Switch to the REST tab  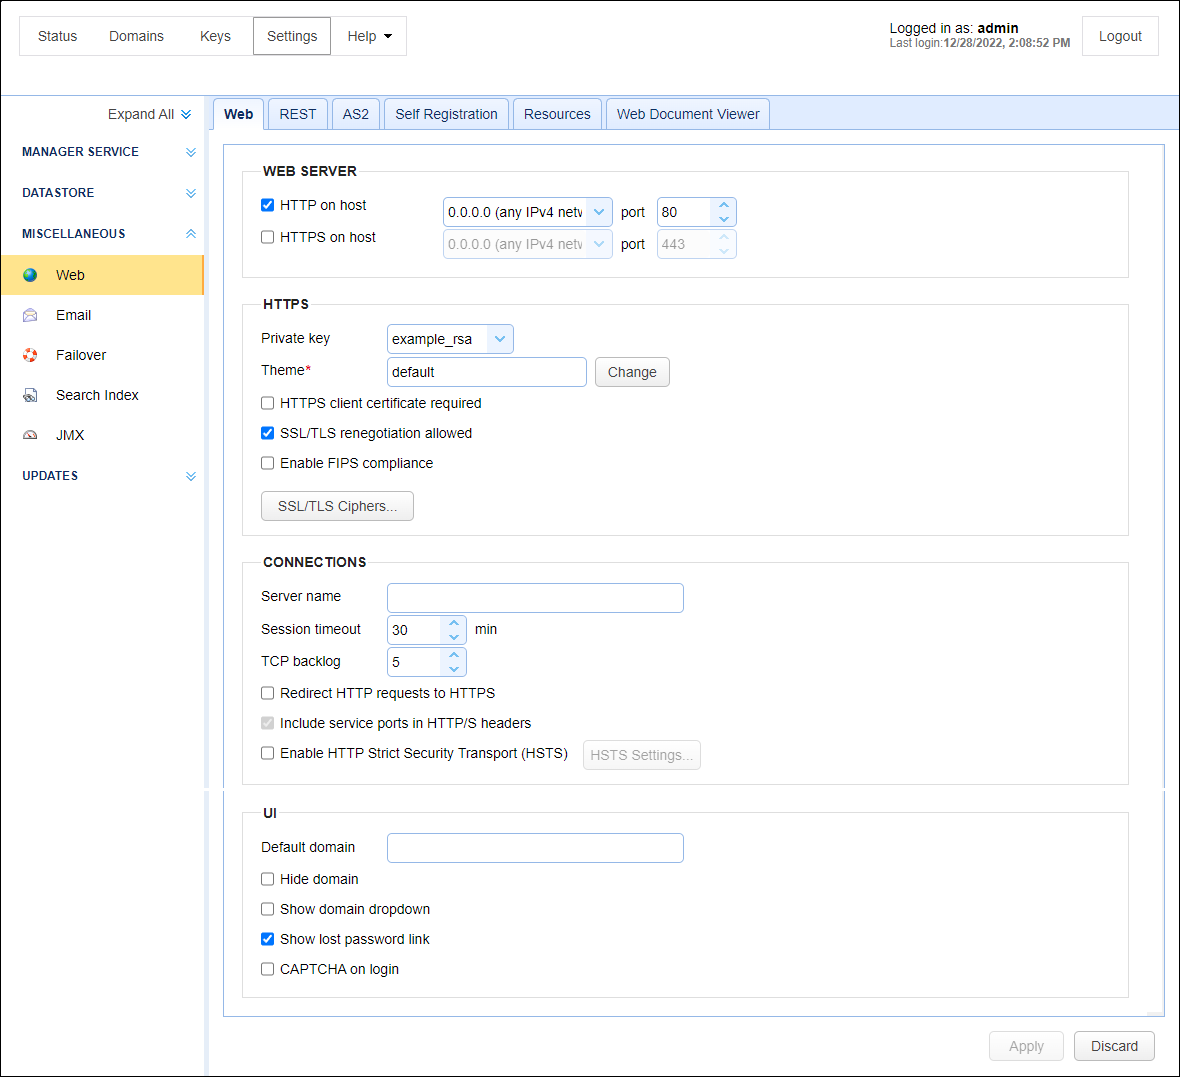(x=298, y=114)
